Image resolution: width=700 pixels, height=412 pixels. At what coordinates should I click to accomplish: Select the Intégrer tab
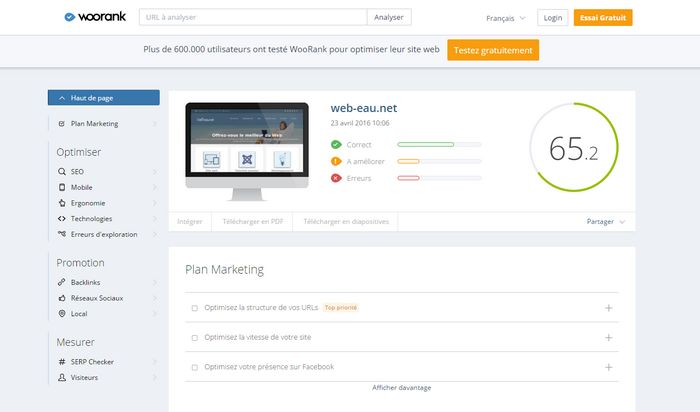[190, 221]
